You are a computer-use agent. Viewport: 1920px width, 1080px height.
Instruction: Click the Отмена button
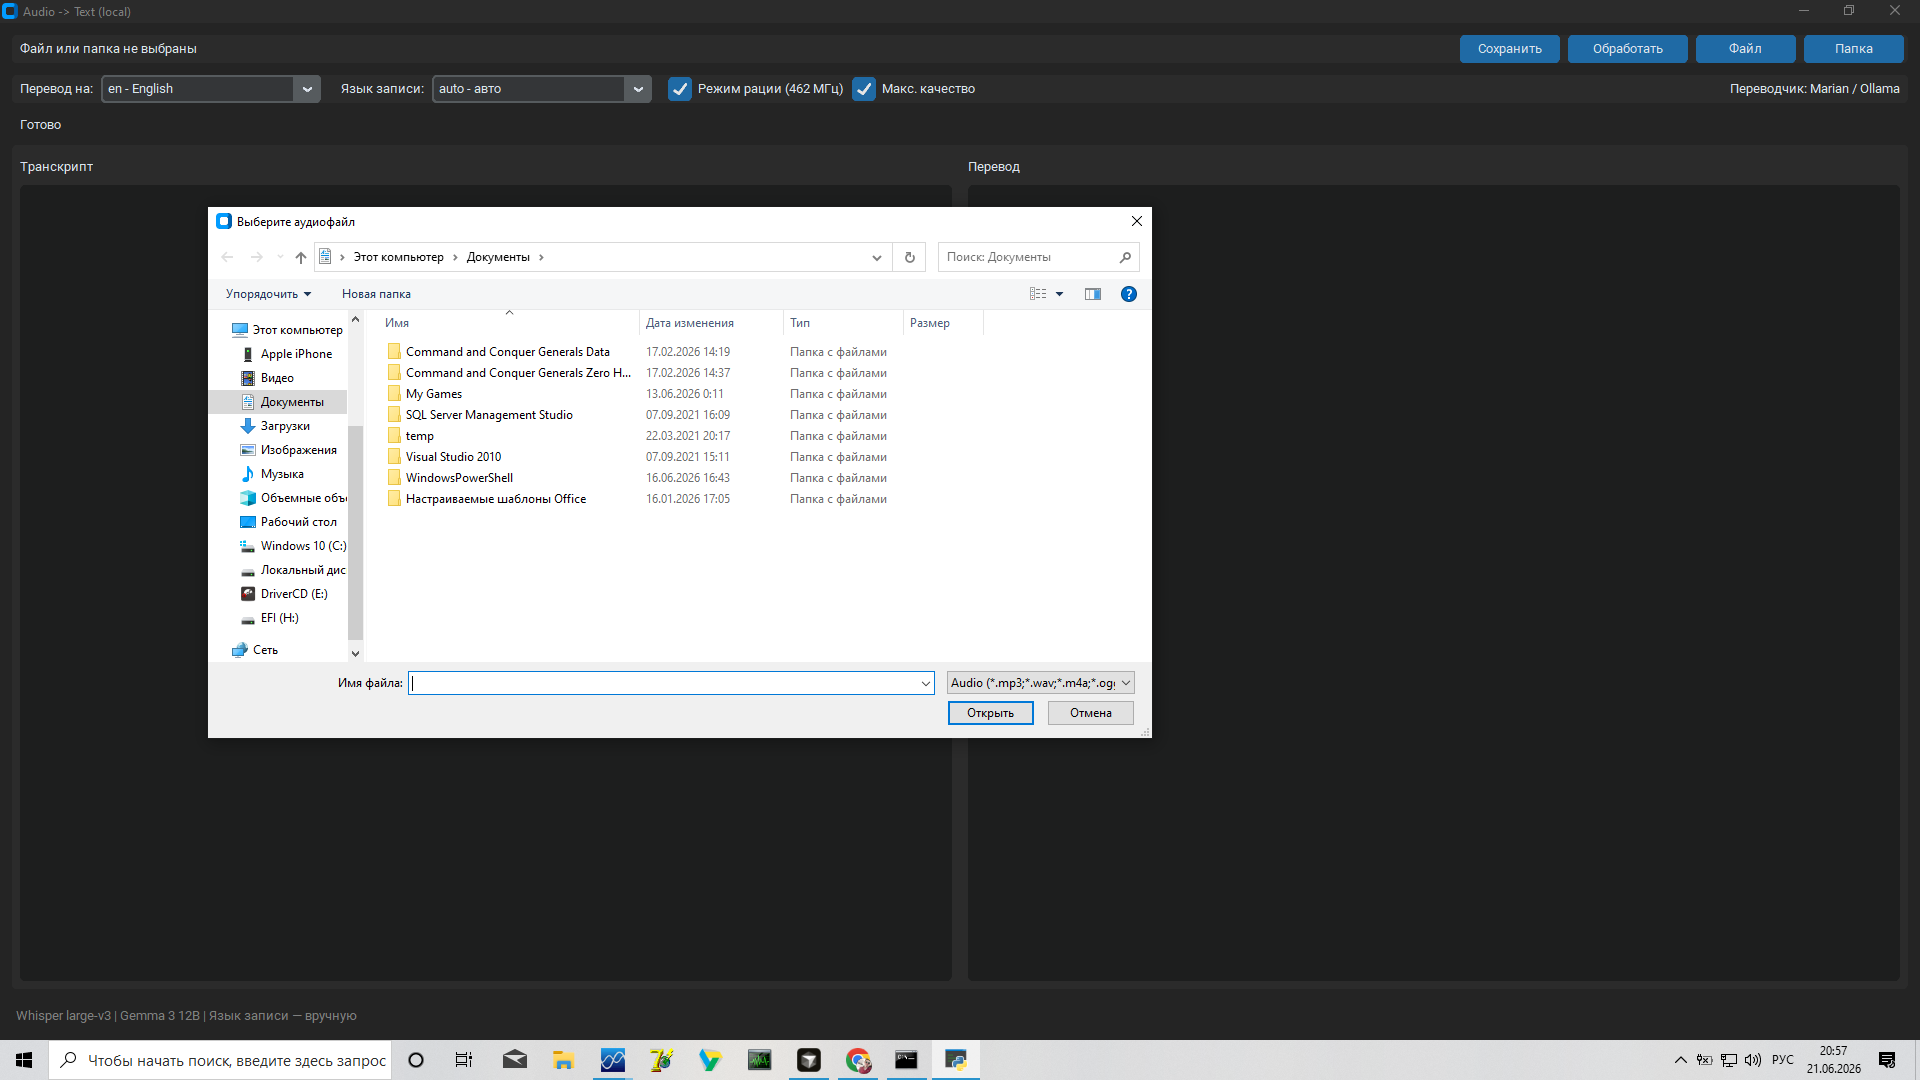pos(1091,713)
